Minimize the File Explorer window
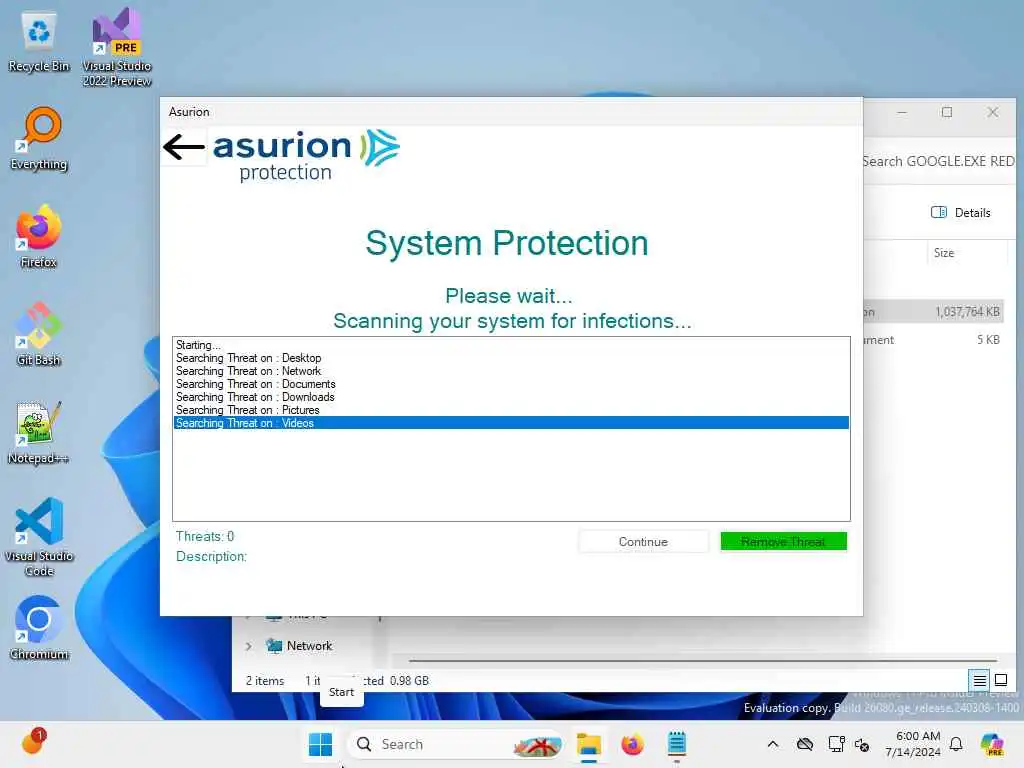1024x768 pixels. 902,112
